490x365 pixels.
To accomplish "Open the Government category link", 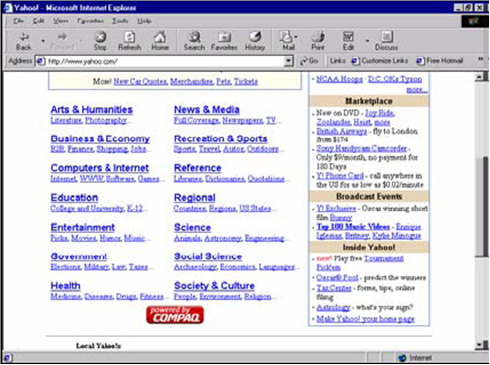I will click(x=79, y=256).
